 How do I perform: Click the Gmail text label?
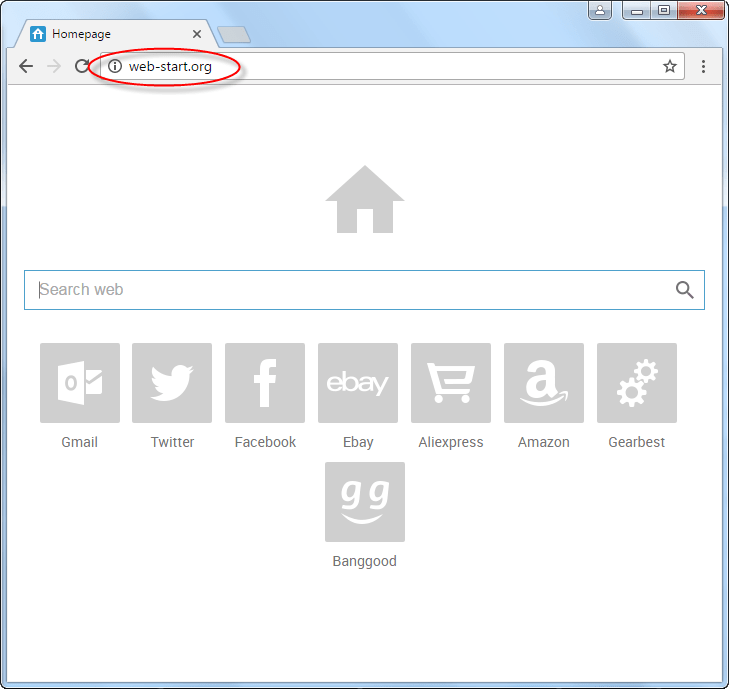tap(80, 442)
